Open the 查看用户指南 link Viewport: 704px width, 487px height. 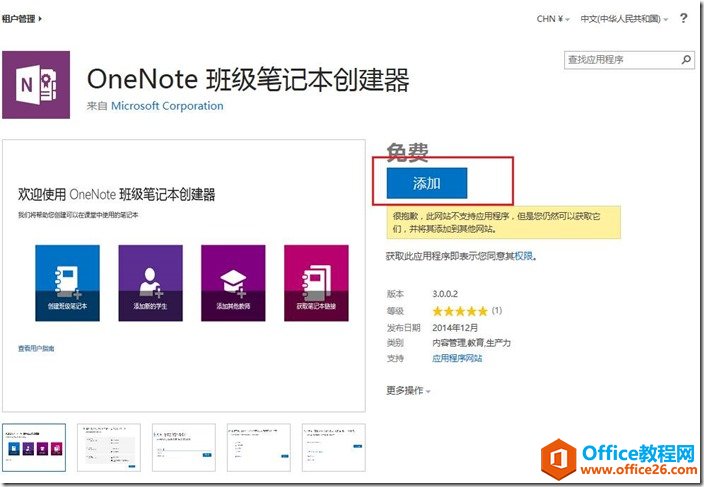[36, 348]
